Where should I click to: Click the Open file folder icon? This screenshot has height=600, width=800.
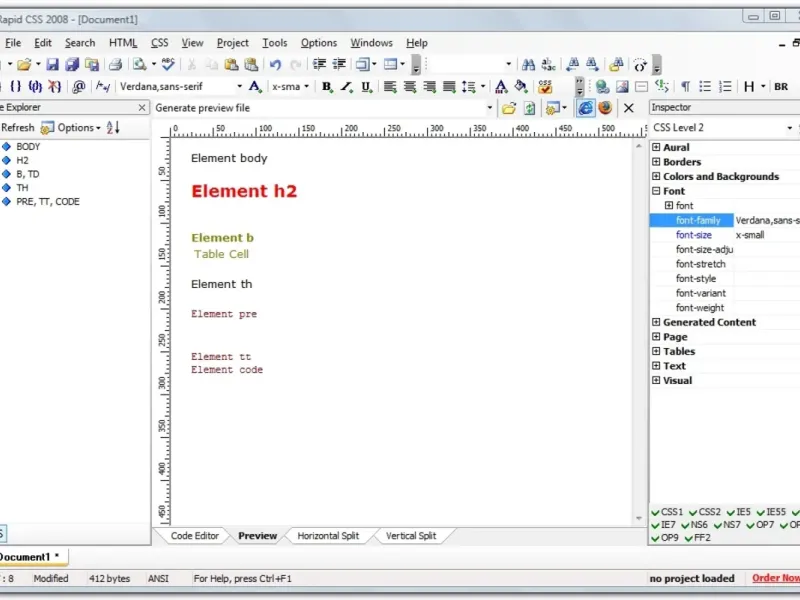(x=23, y=65)
